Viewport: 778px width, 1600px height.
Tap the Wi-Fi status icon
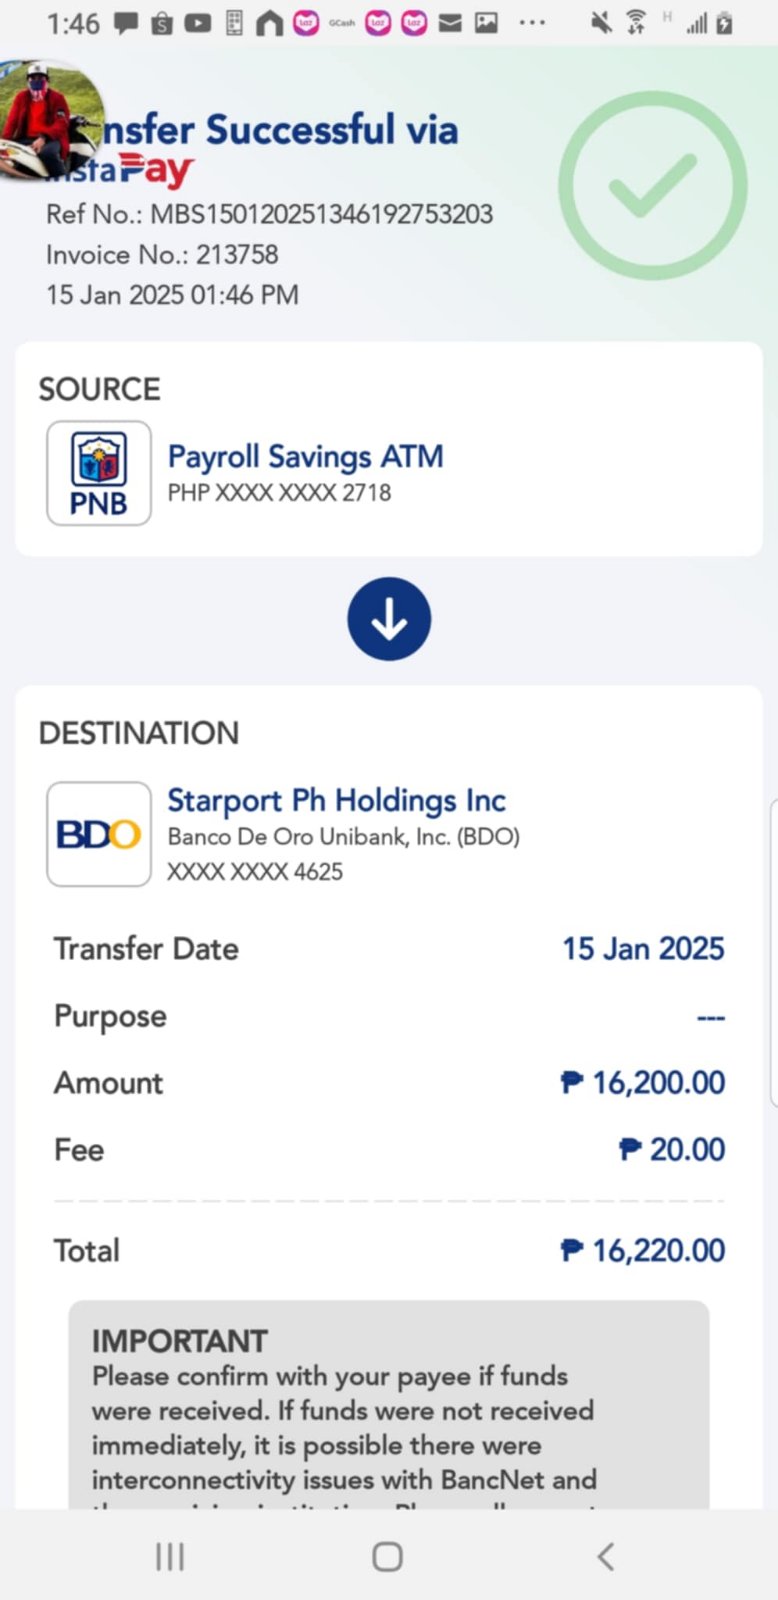click(636, 22)
